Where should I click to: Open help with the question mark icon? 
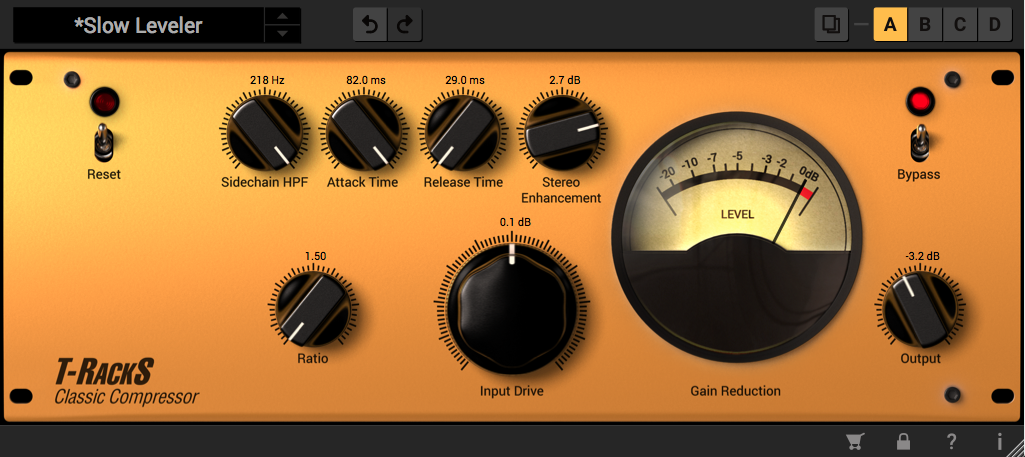pos(952,442)
